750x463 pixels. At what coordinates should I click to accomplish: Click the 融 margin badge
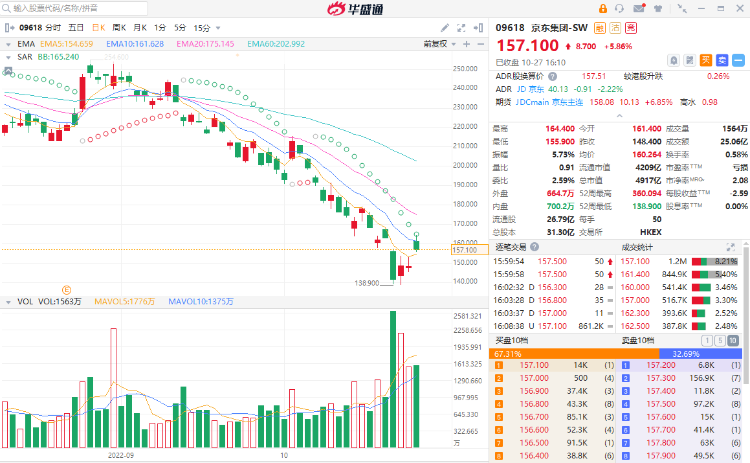coord(599,28)
